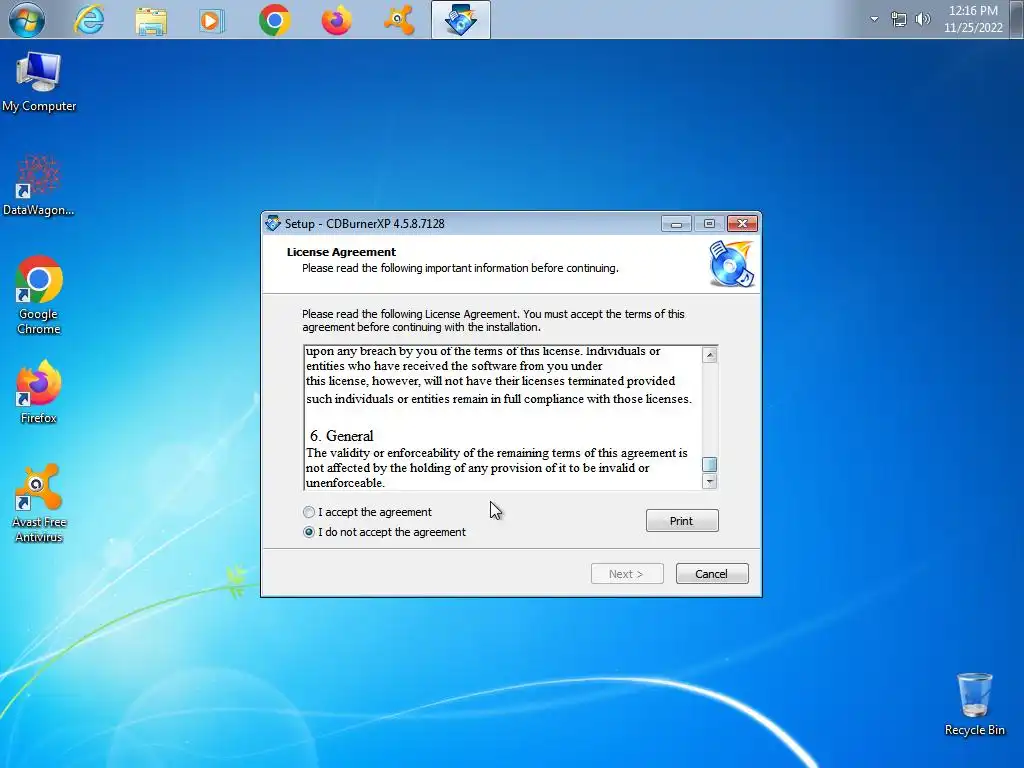
Task: Click the CDBurnerXP setup taskbar button
Action: 460,20
